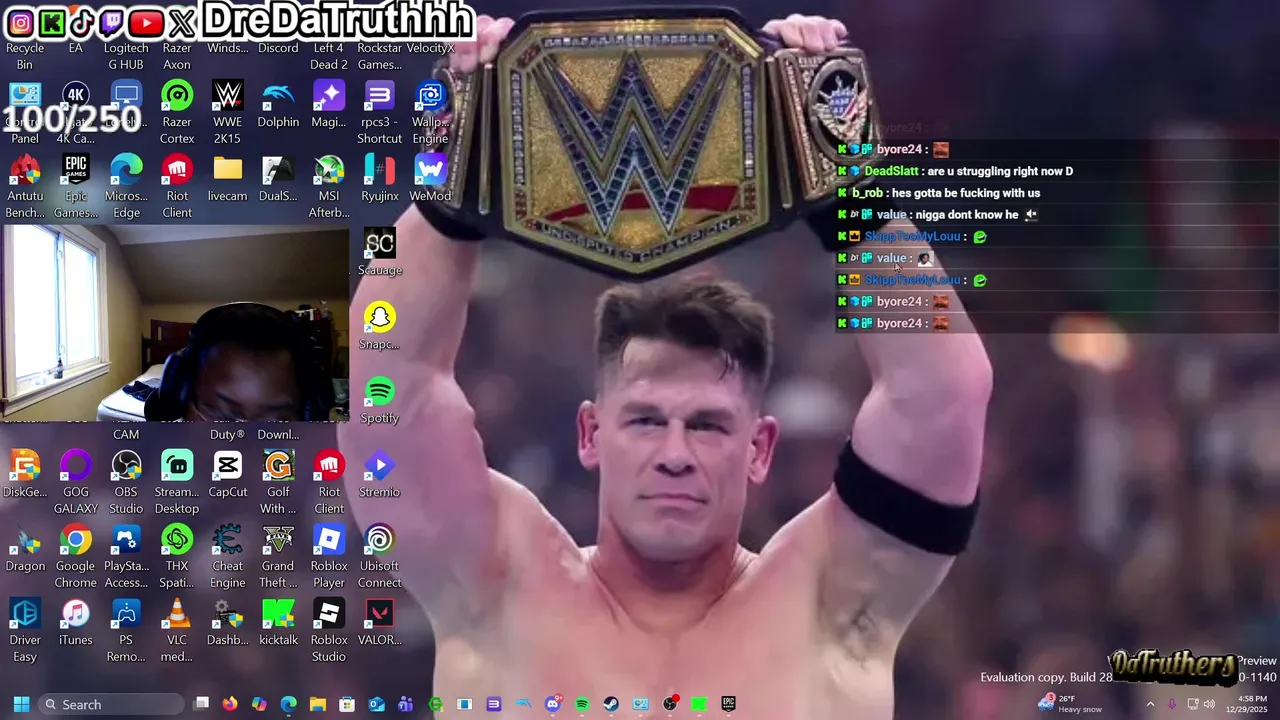Open the clock and calendar flyout
The width and height of the screenshot is (1280, 720).
[x=1247, y=704]
